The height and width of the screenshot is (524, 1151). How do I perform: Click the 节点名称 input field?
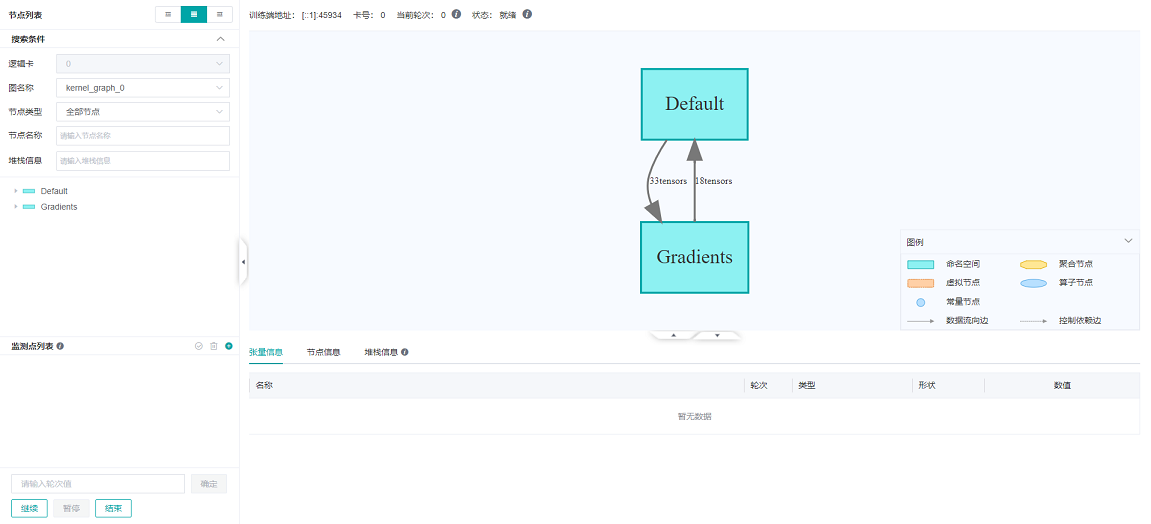click(143, 136)
